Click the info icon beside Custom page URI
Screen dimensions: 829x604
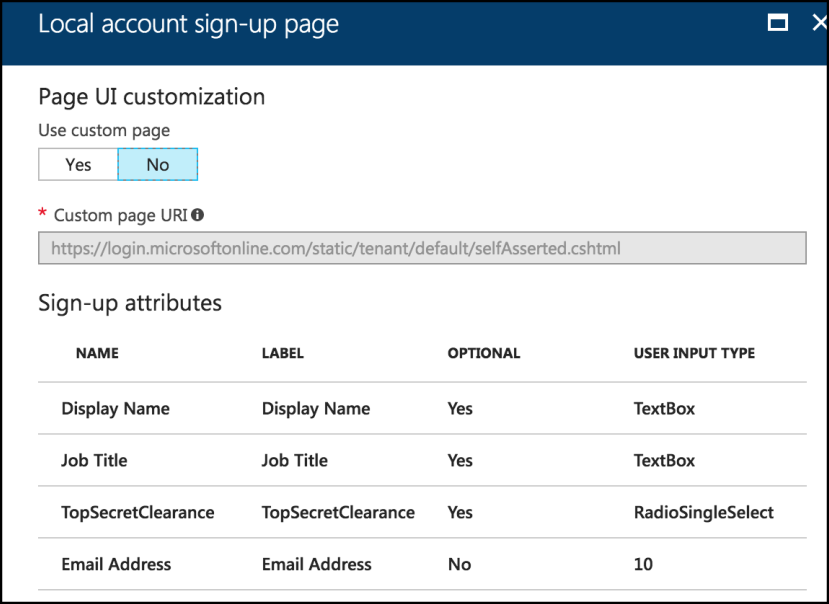tap(198, 215)
